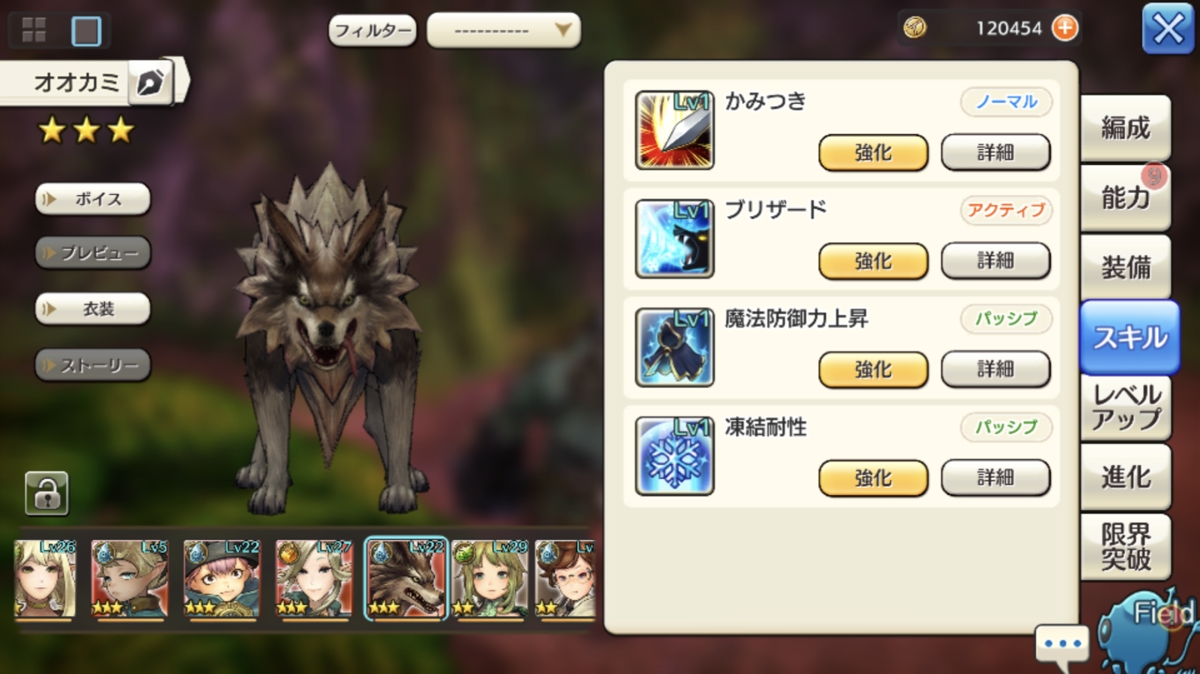Click 詳細 for かみつき skill
1200x674 pixels.
[996, 152]
